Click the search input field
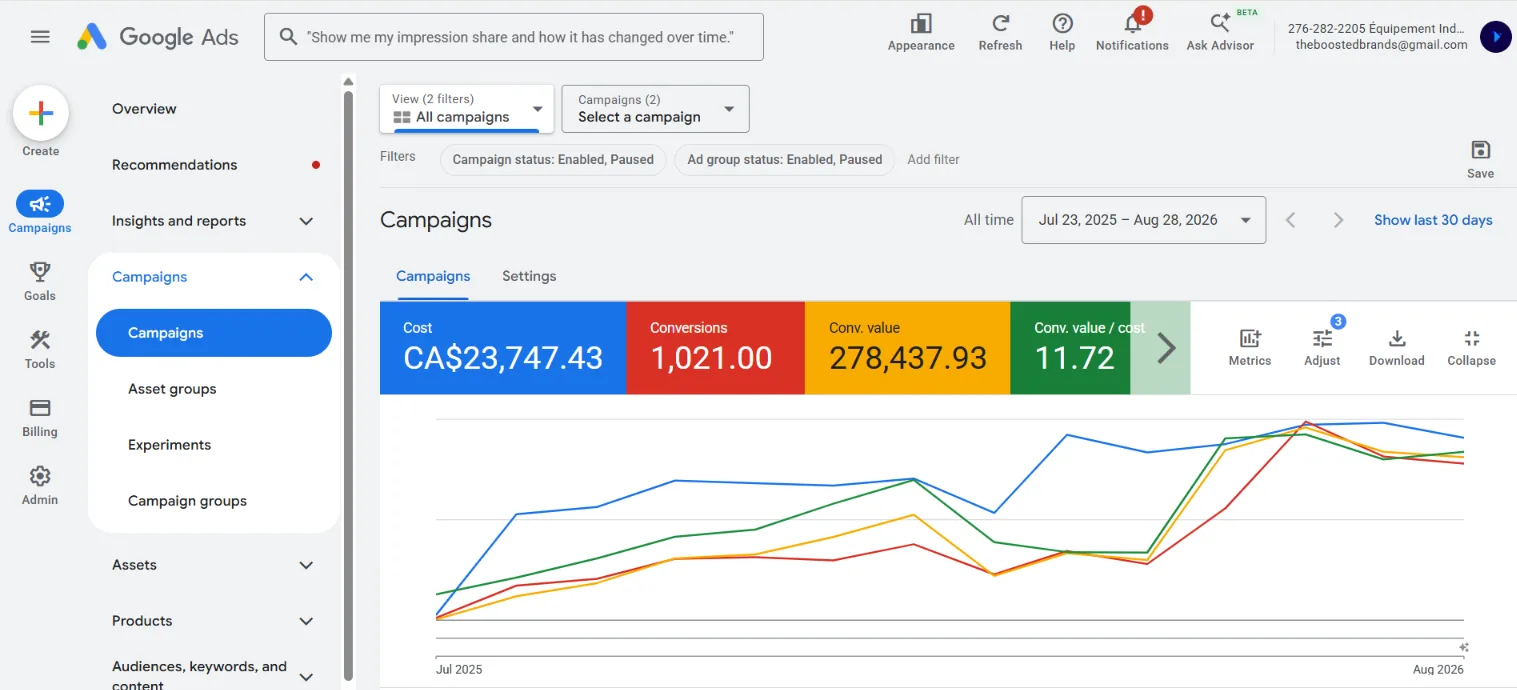 click(514, 37)
